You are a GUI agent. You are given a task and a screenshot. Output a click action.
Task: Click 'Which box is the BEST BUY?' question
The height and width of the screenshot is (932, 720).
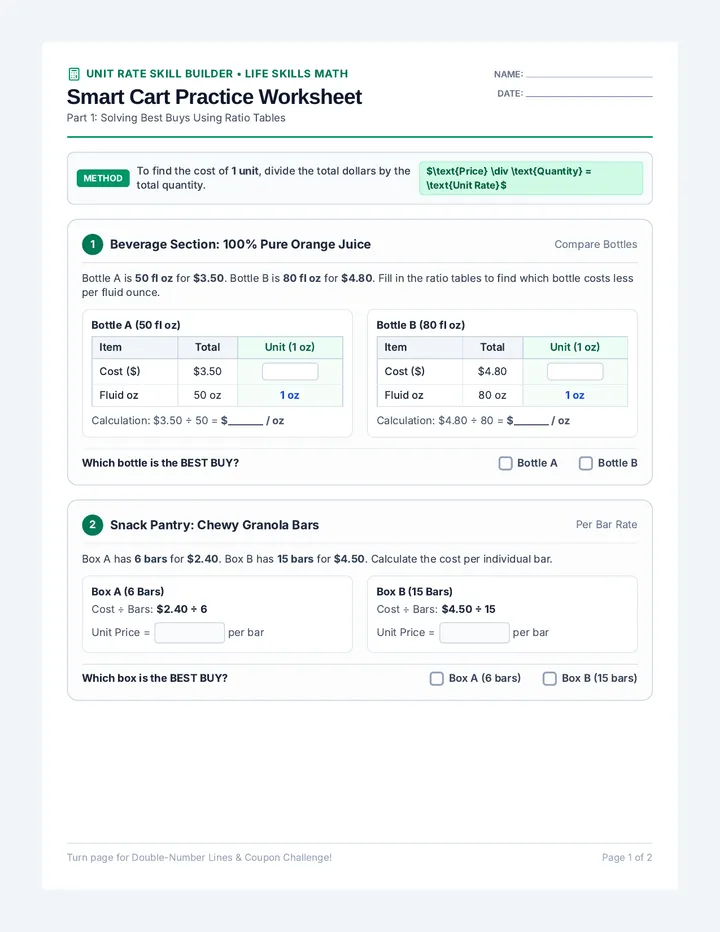point(155,678)
